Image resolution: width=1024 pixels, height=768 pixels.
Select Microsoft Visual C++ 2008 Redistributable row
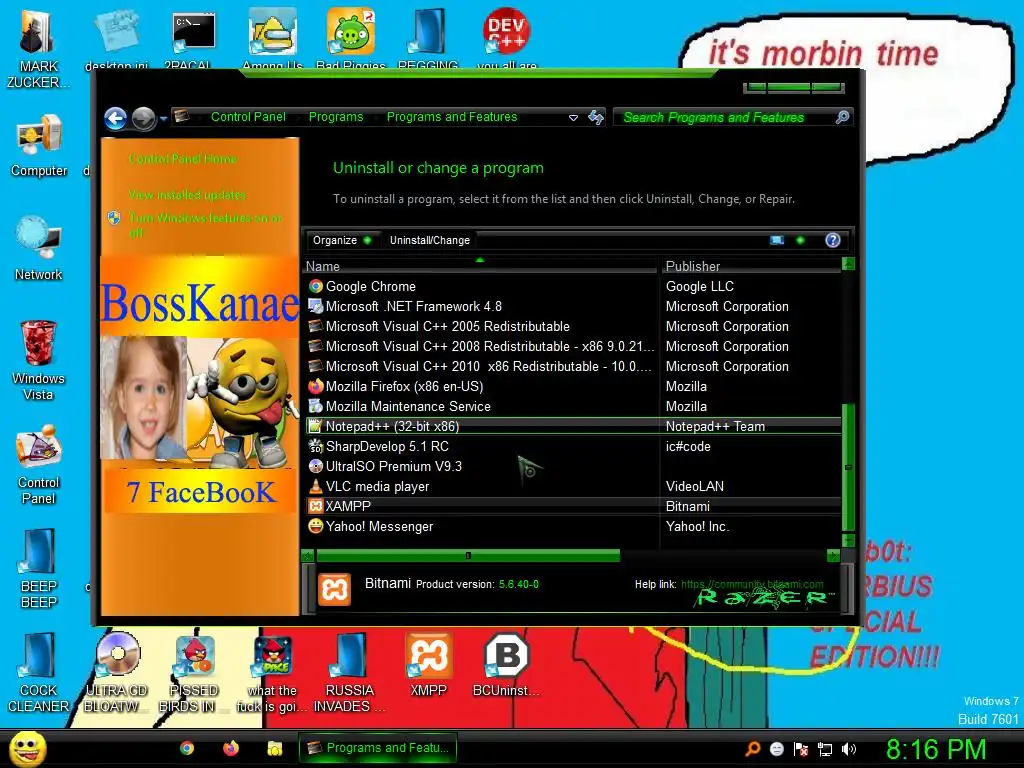pos(573,346)
